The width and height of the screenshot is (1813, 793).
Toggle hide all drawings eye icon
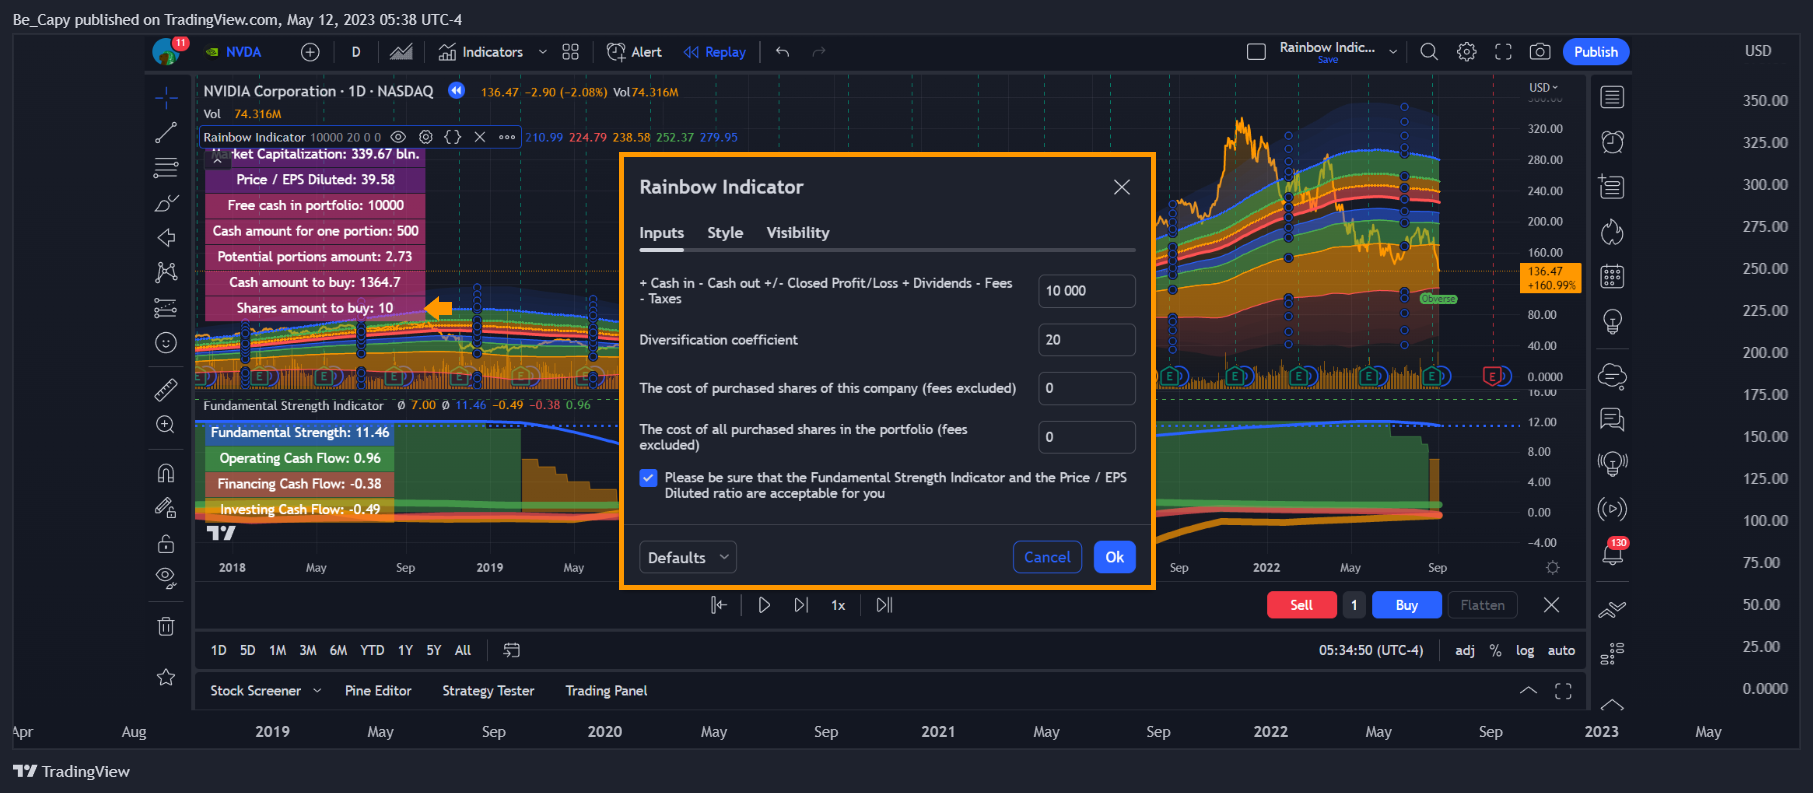point(166,577)
